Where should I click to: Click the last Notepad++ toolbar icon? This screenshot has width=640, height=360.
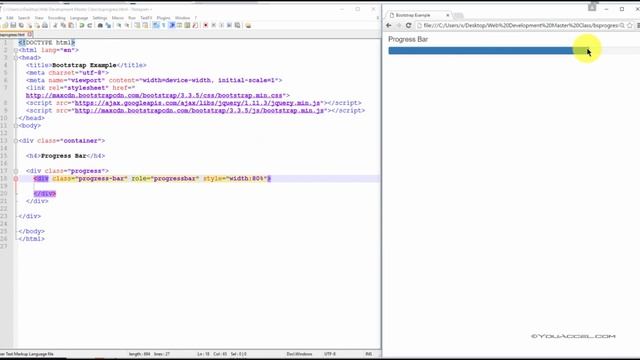(x=248, y=25)
